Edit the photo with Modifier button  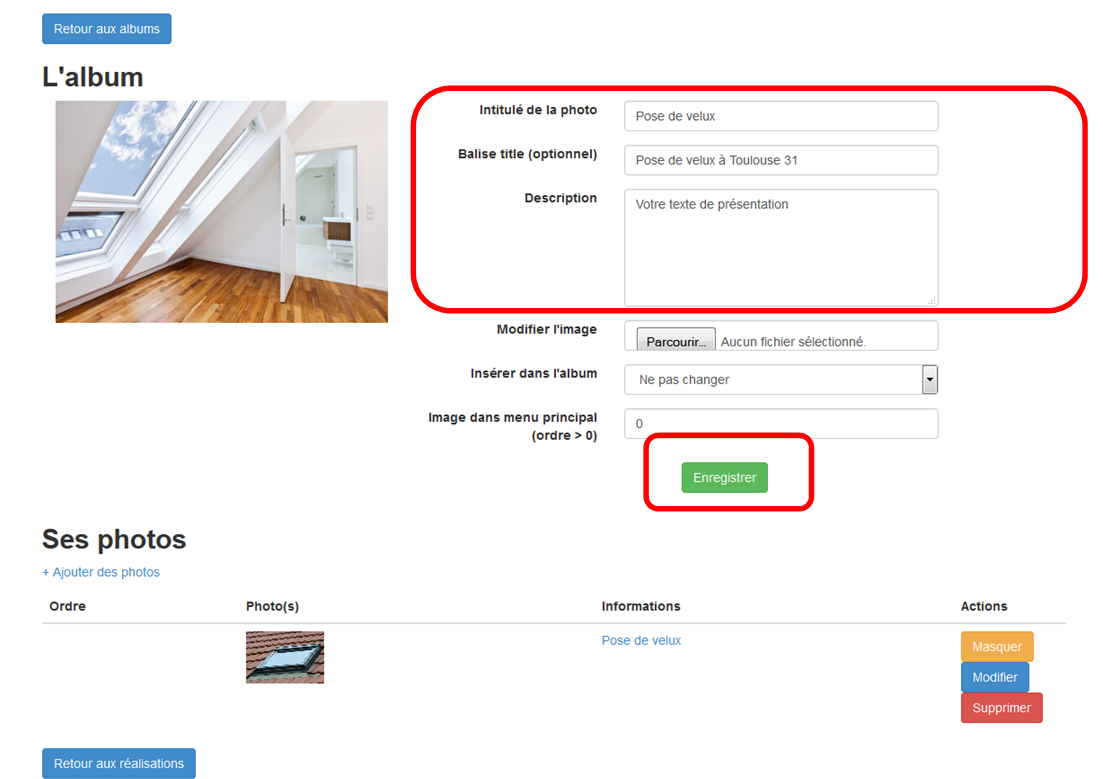(x=995, y=677)
